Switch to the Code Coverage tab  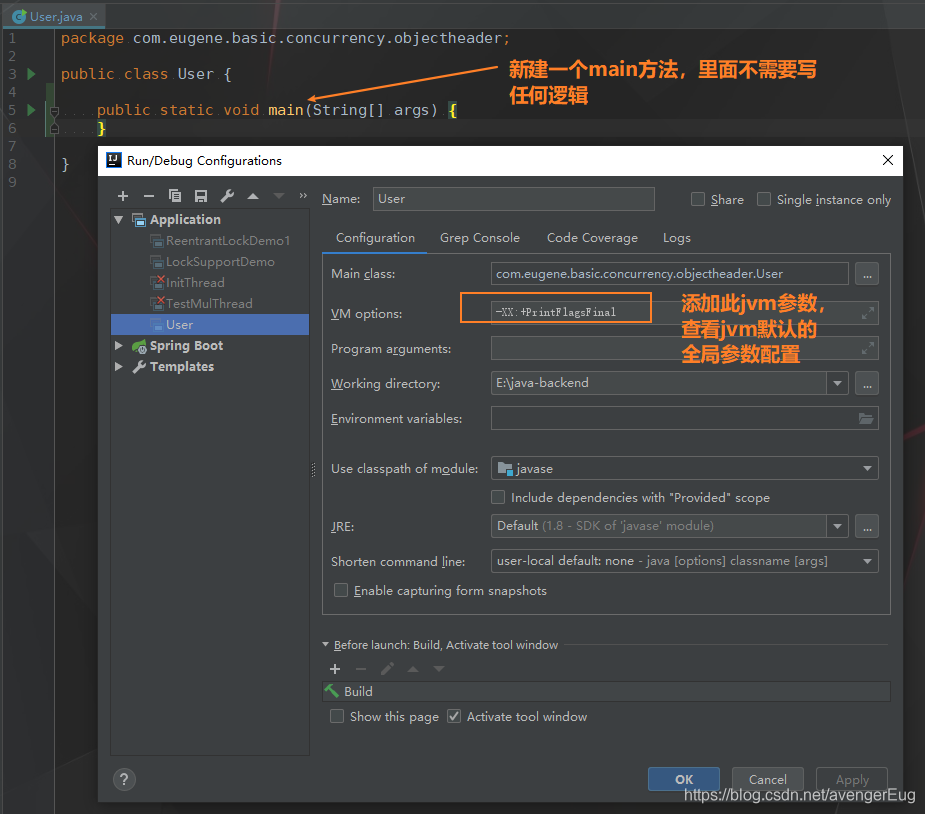click(592, 238)
